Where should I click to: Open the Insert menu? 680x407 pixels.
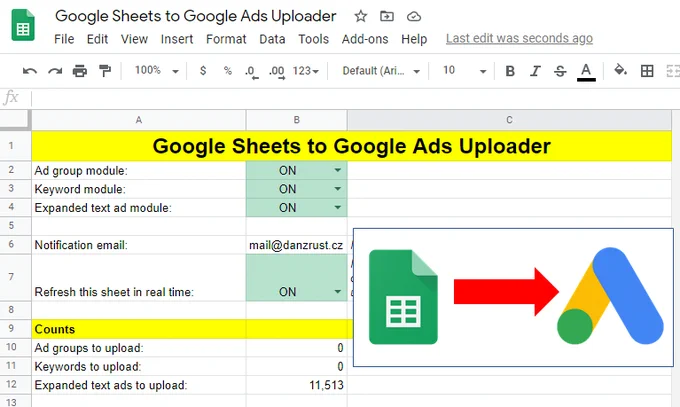[x=177, y=39]
